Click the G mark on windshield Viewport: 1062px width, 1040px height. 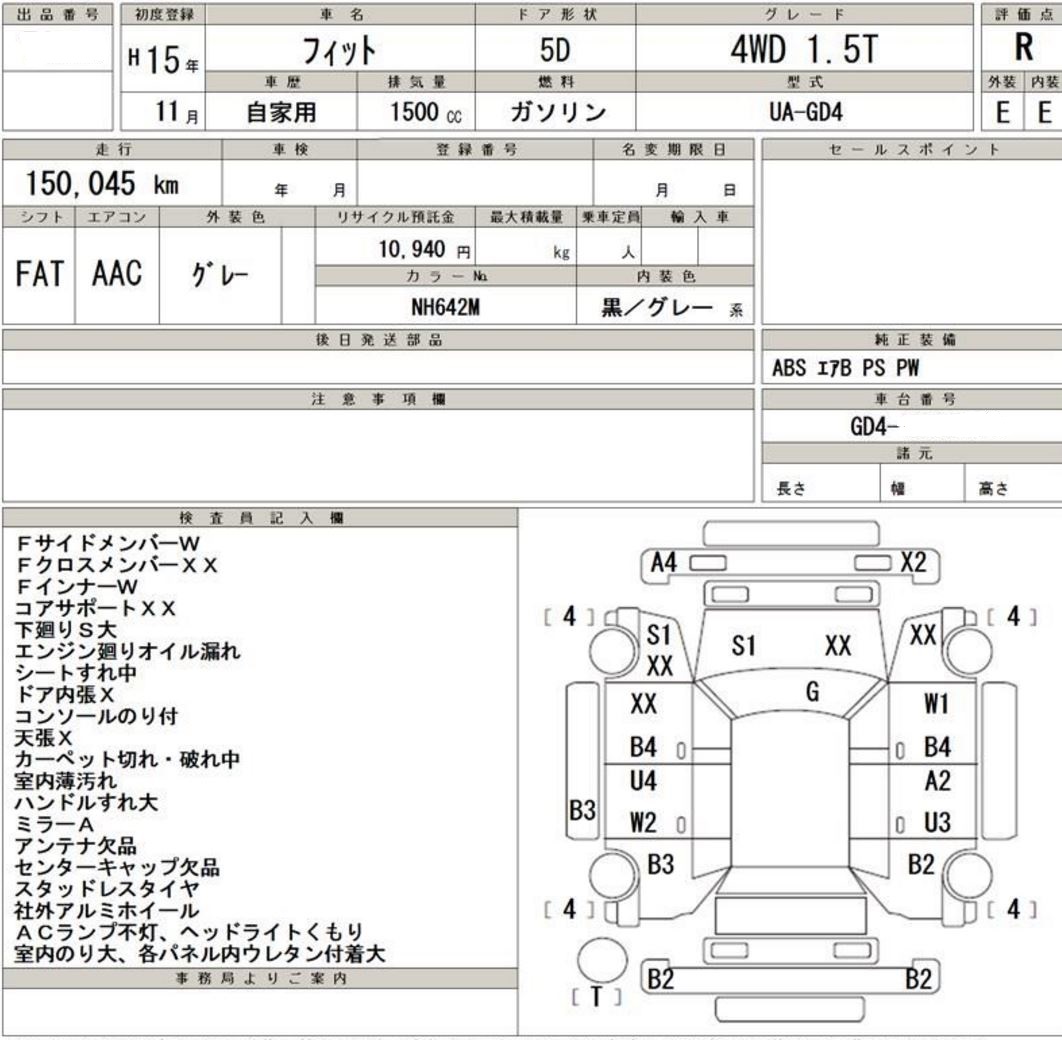[812, 692]
